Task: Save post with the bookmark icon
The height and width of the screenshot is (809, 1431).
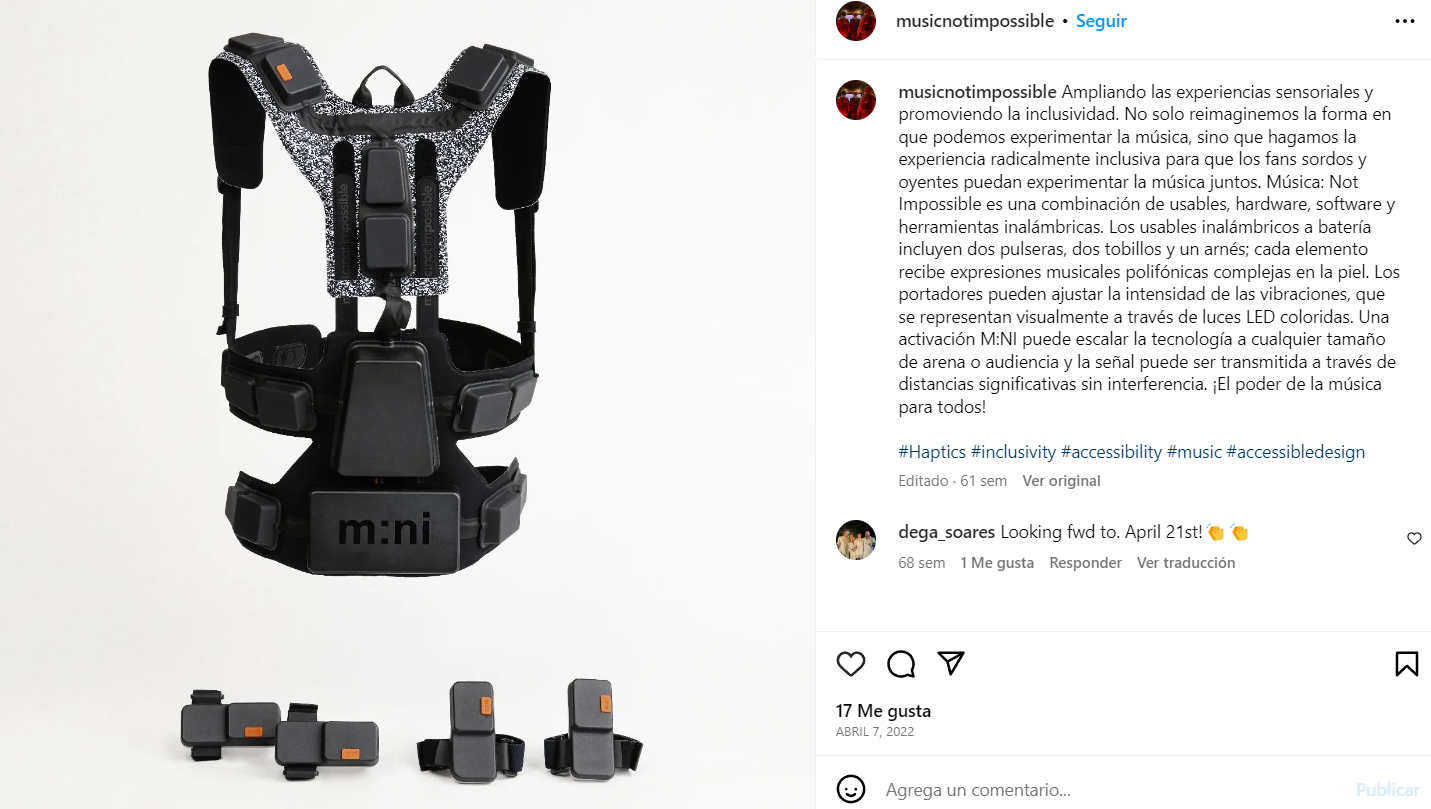Action: pos(1406,664)
